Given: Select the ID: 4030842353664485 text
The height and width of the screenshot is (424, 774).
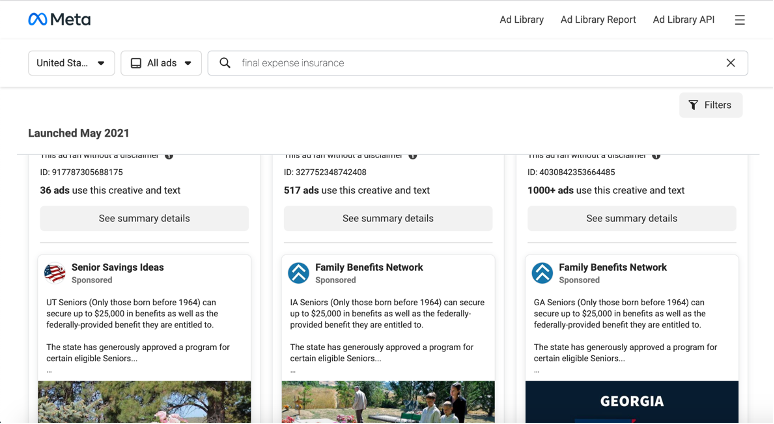Looking at the screenshot, I should point(571,172).
